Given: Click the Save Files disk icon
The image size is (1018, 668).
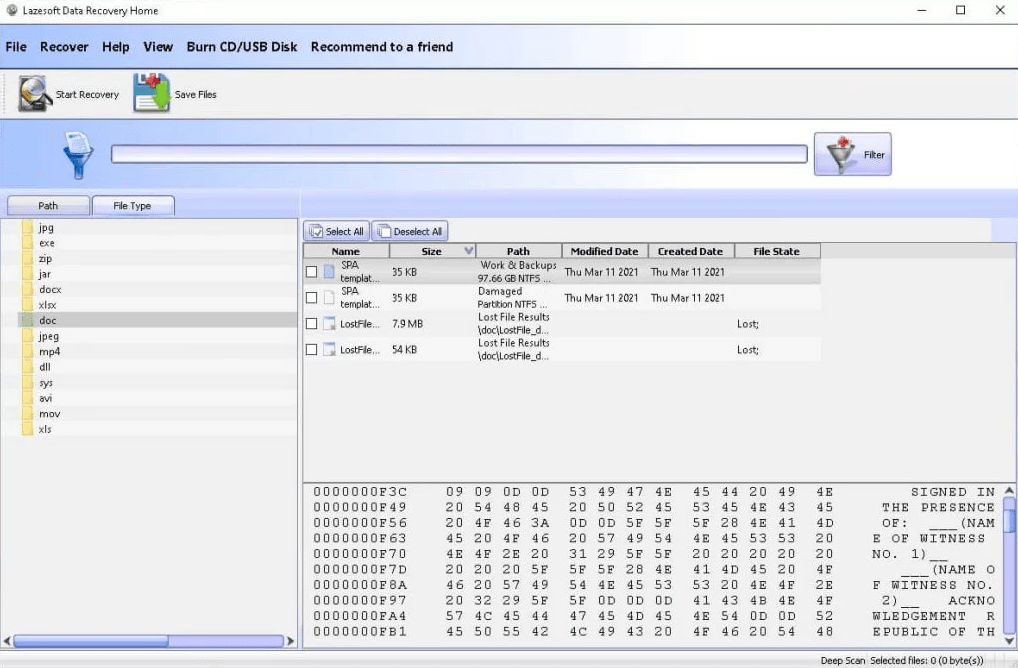Looking at the screenshot, I should 151,94.
